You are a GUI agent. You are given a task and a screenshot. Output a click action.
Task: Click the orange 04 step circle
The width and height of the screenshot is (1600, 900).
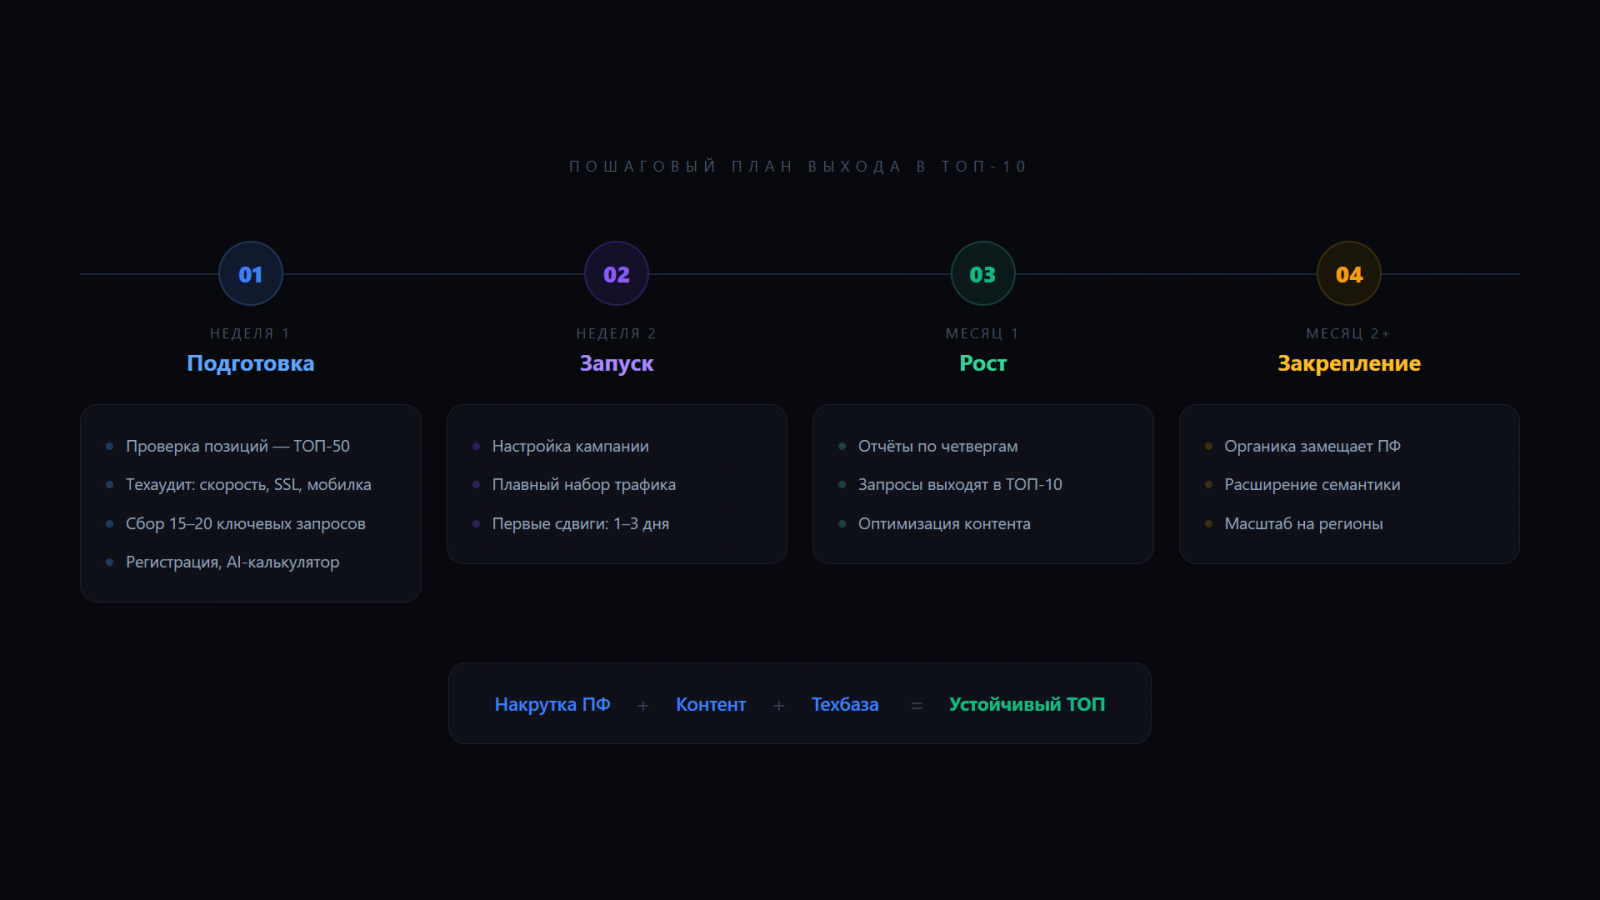[x=1349, y=274]
